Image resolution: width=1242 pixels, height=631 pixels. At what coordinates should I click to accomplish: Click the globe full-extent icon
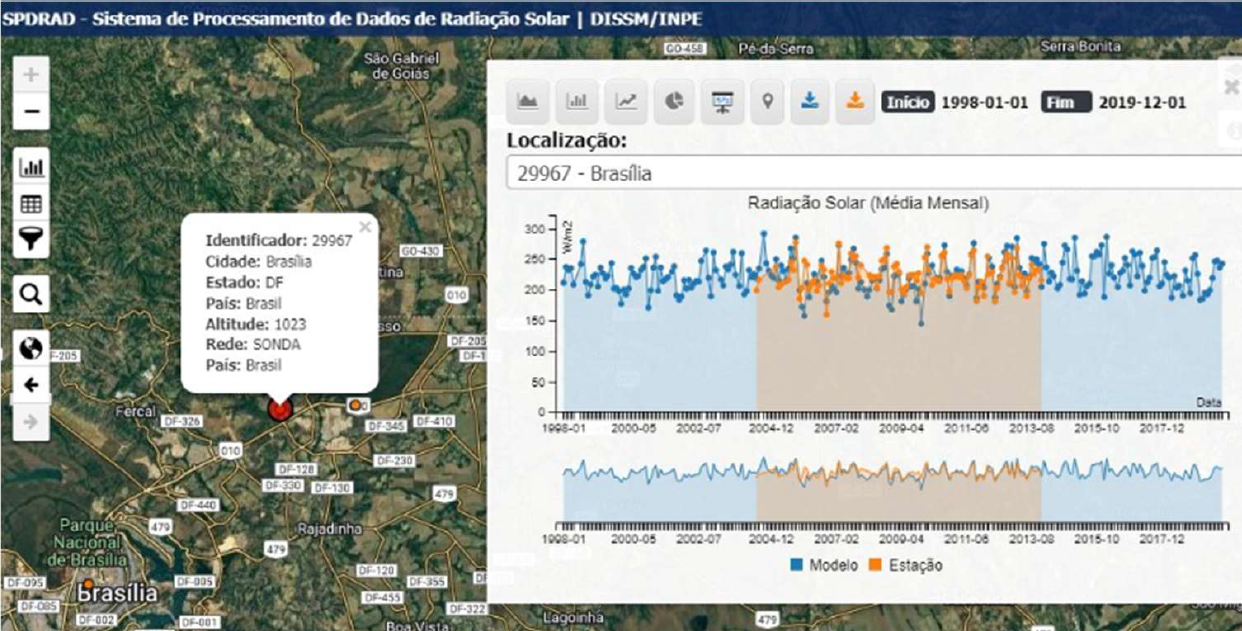(31, 348)
